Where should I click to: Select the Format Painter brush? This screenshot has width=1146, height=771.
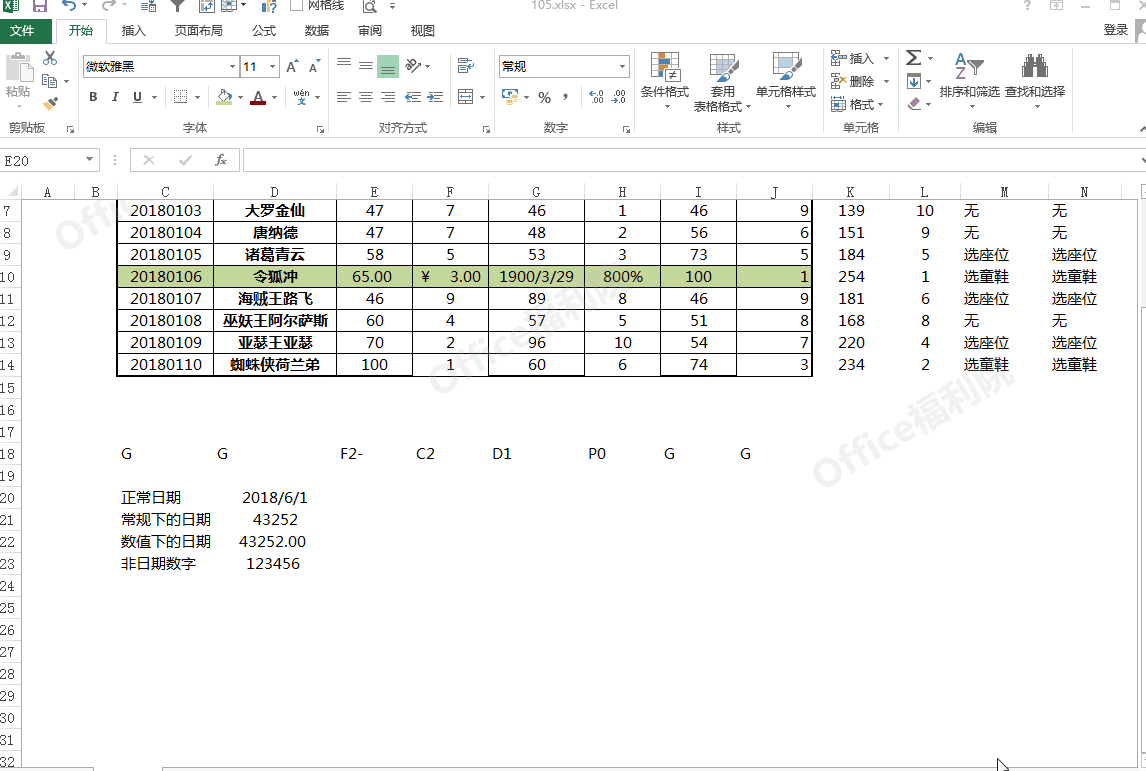point(50,104)
